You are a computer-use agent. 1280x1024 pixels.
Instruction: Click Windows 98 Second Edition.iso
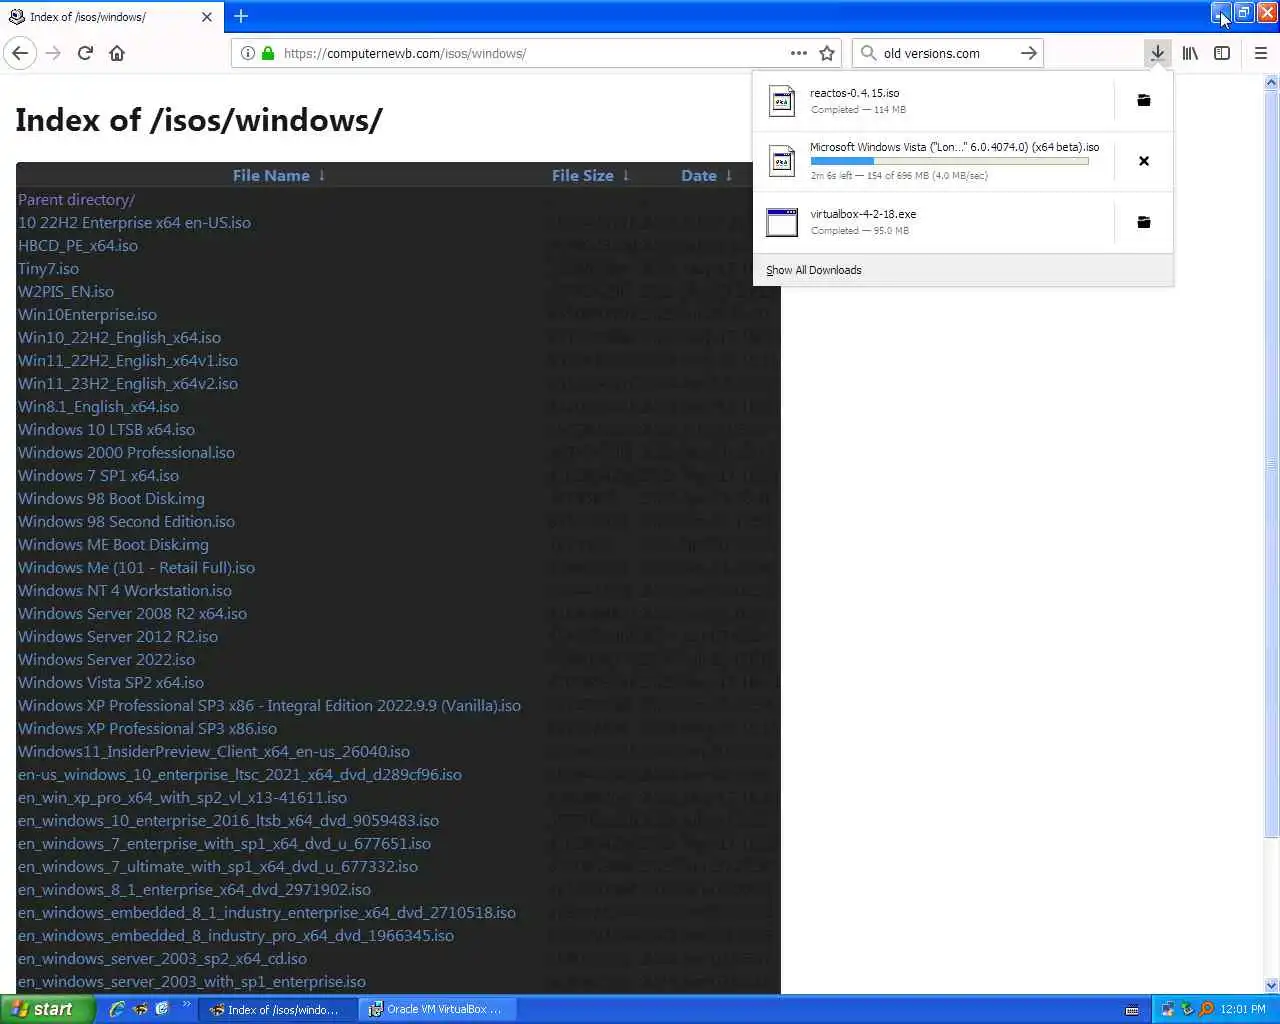[x=126, y=522]
